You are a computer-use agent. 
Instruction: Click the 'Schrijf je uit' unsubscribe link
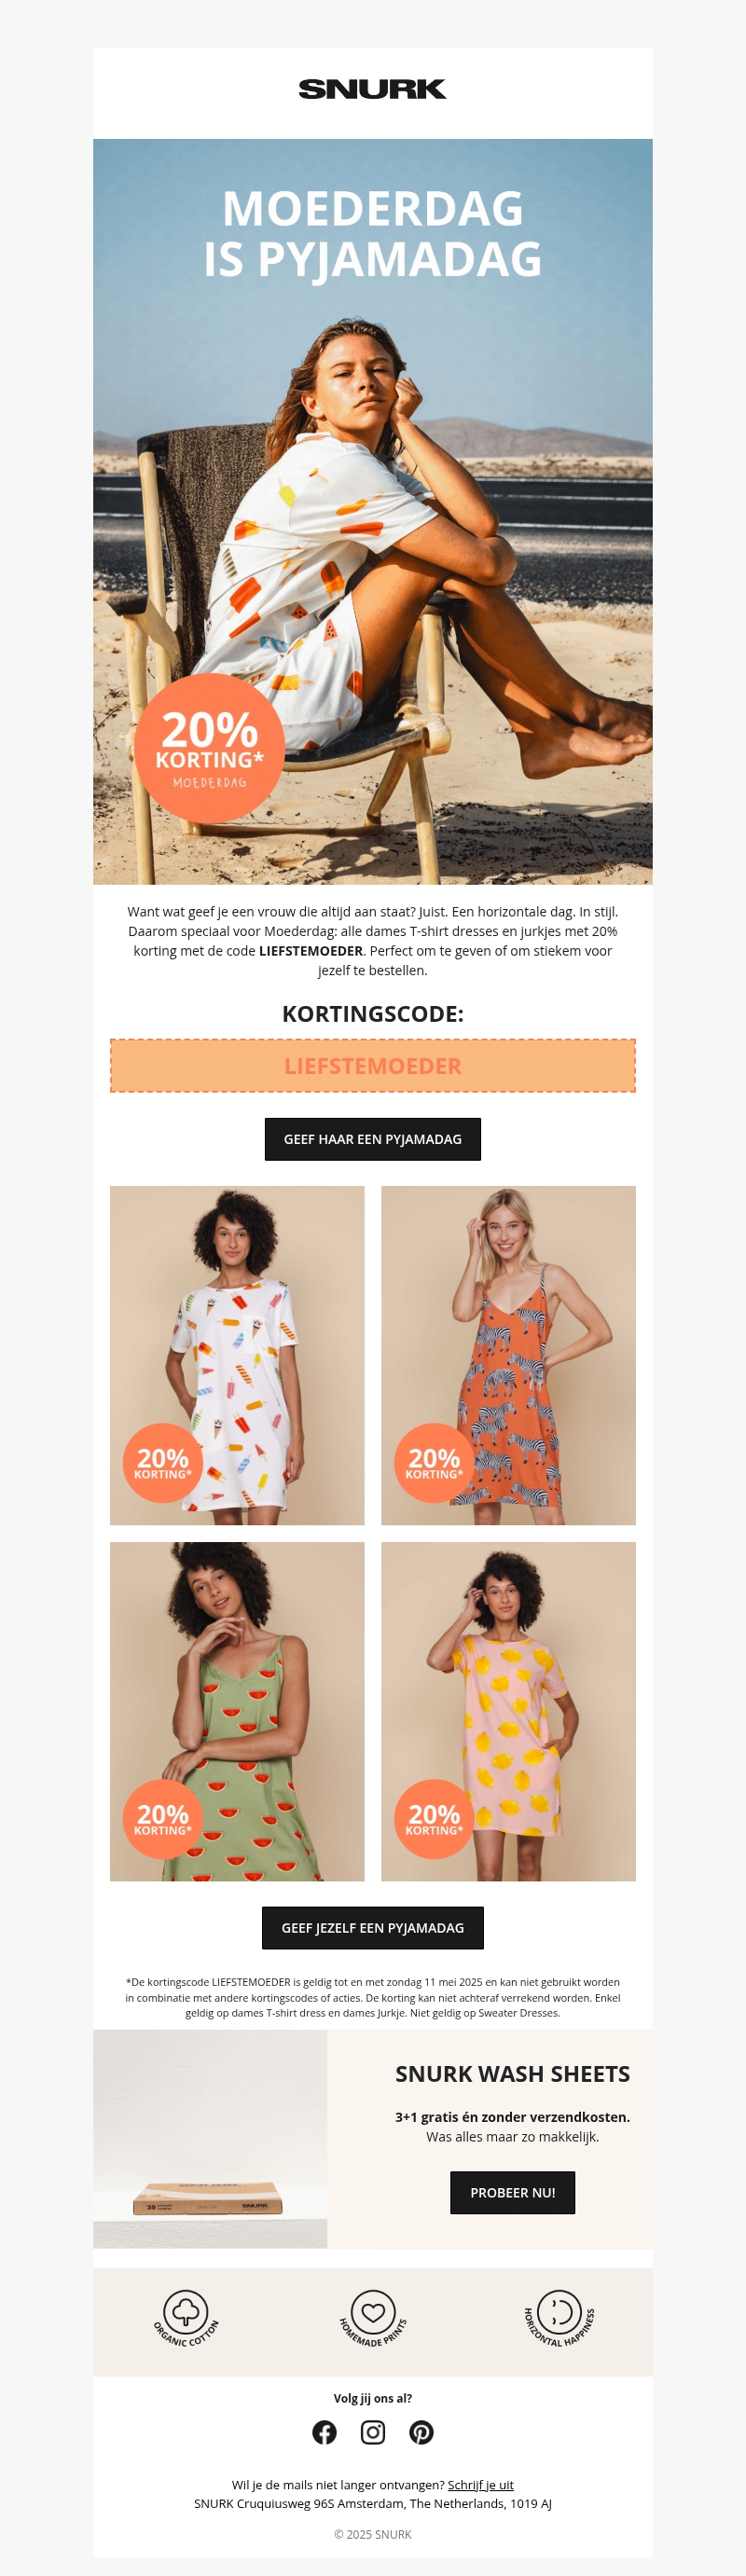(x=481, y=2484)
